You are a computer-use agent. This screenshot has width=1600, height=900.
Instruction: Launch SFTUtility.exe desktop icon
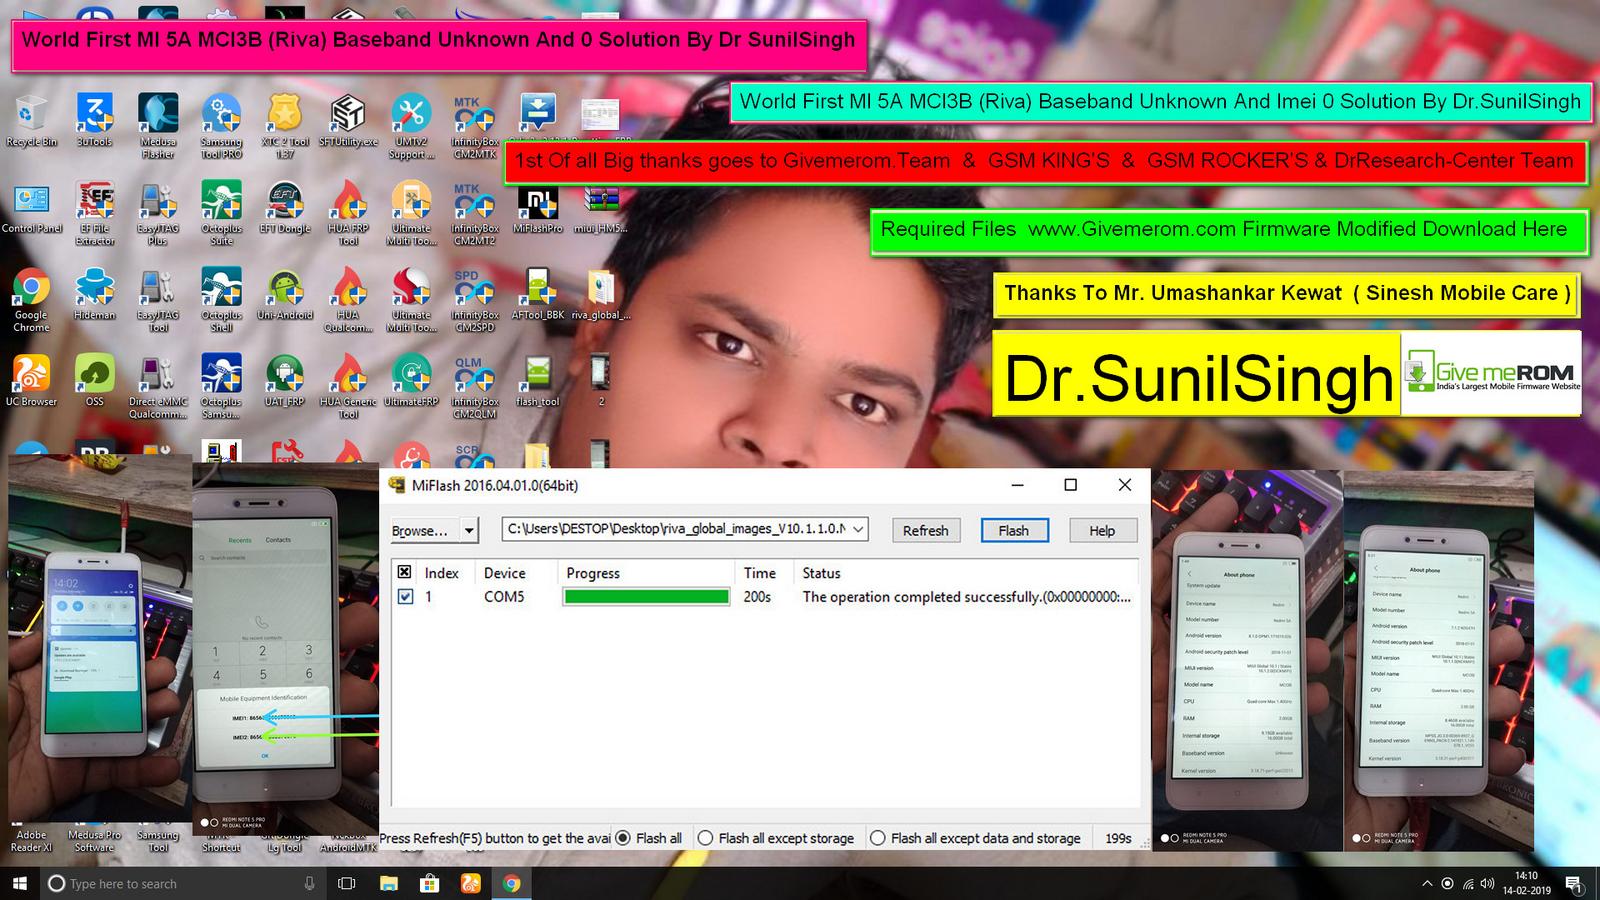pyautogui.click(x=348, y=121)
